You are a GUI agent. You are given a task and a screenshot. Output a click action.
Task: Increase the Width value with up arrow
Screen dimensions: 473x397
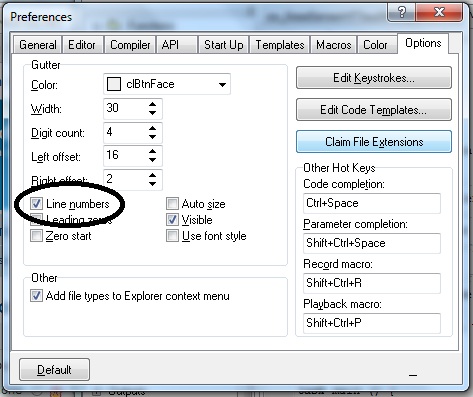click(x=152, y=105)
